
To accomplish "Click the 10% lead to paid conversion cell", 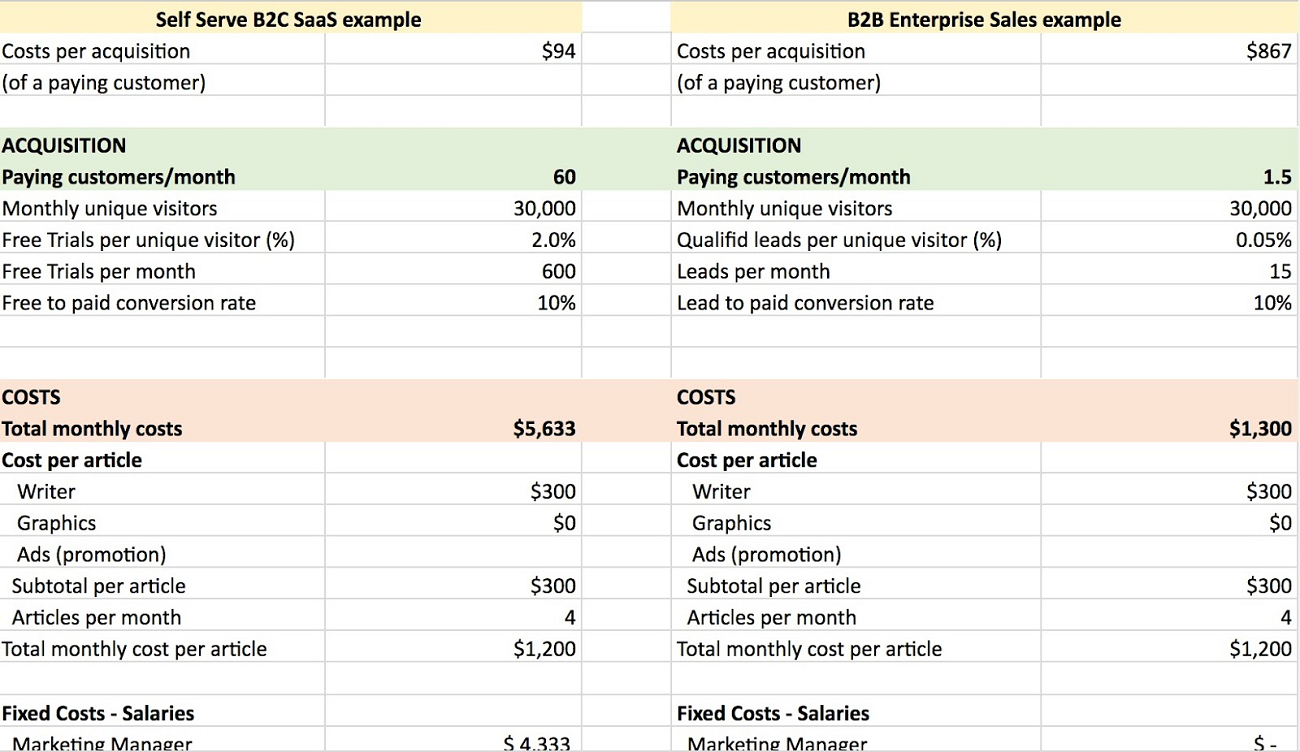I will tap(1269, 302).
